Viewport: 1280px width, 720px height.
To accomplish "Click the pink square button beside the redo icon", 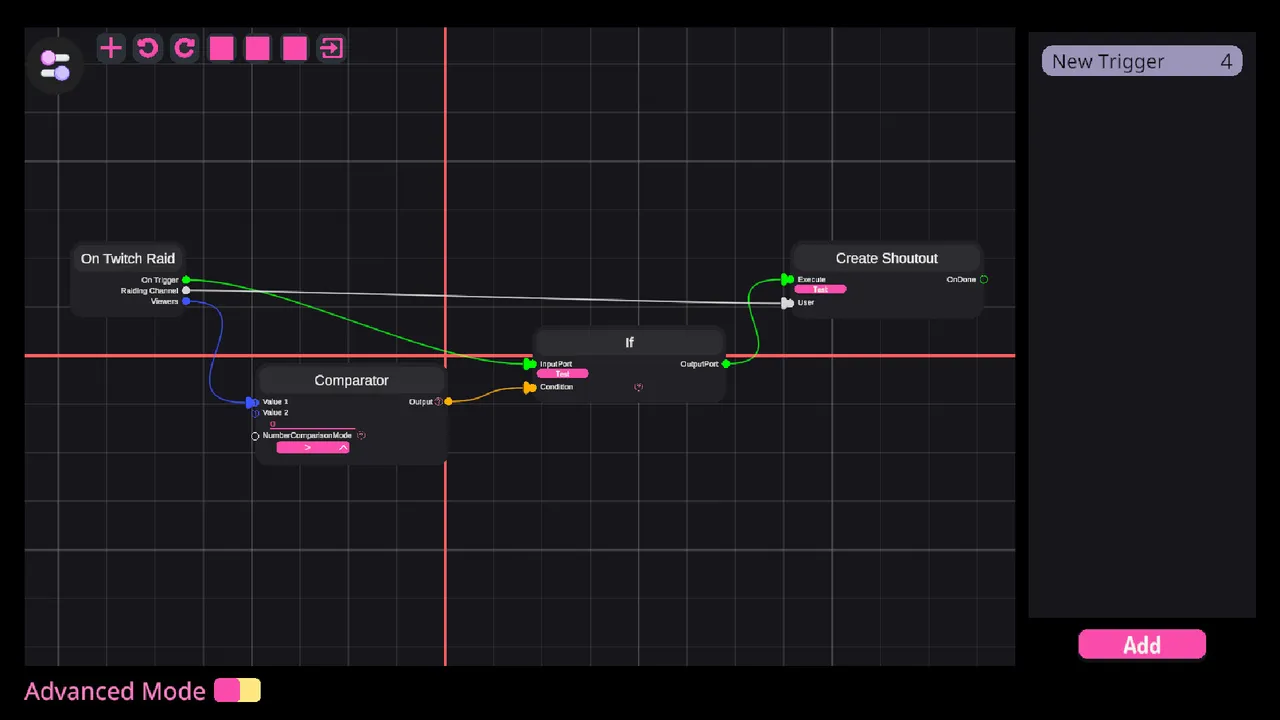I will click(x=221, y=48).
